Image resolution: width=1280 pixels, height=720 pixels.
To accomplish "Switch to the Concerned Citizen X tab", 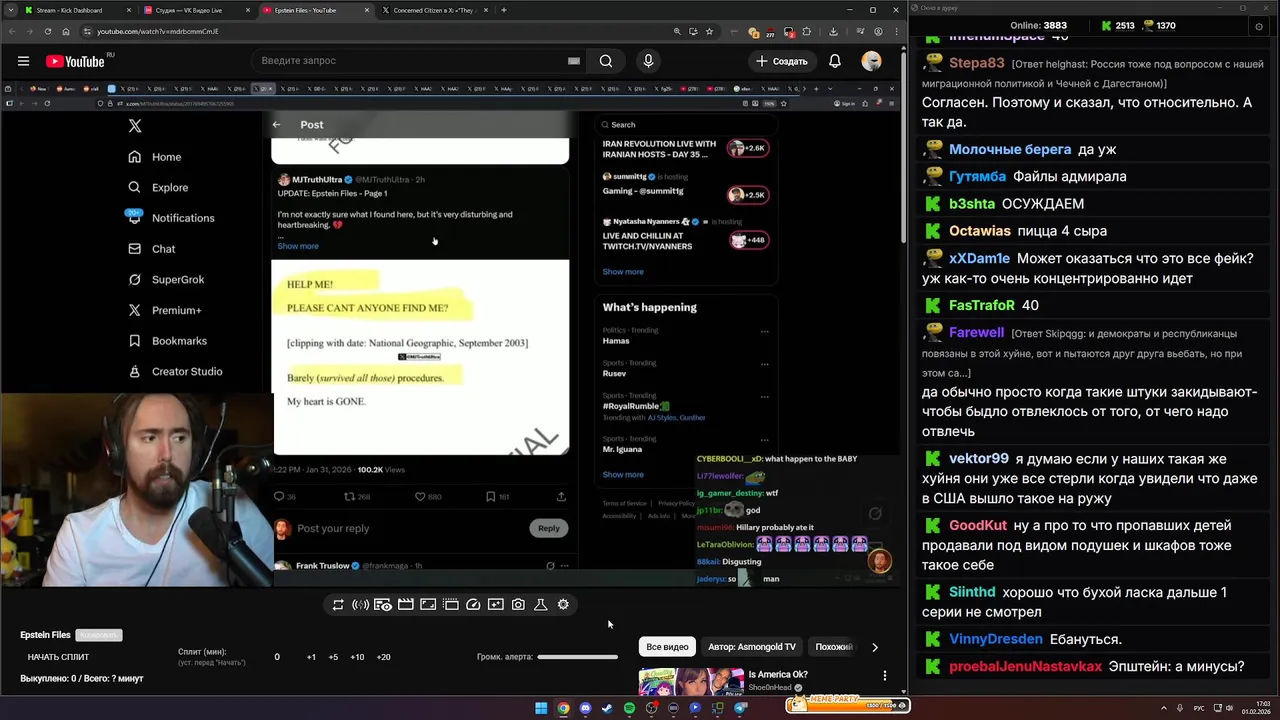I will (x=435, y=10).
